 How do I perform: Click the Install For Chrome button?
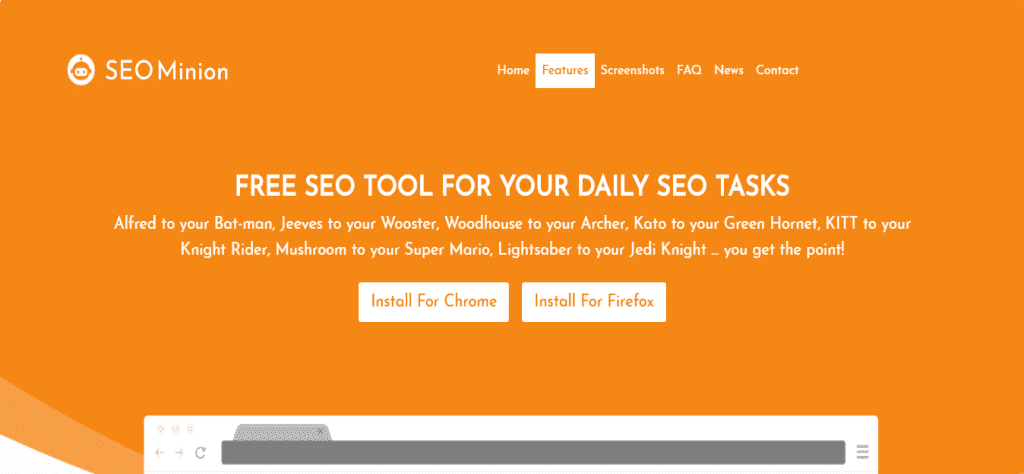point(434,302)
